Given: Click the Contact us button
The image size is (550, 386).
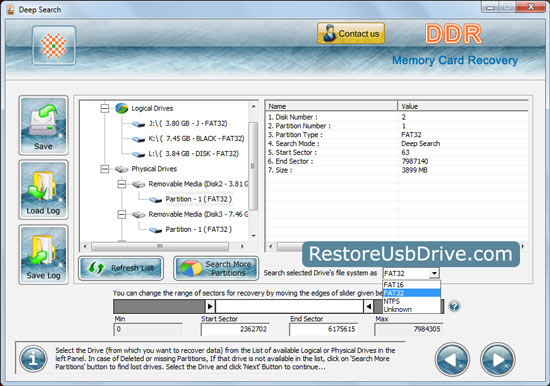Looking at the screenshot, I should coord(351,34).
